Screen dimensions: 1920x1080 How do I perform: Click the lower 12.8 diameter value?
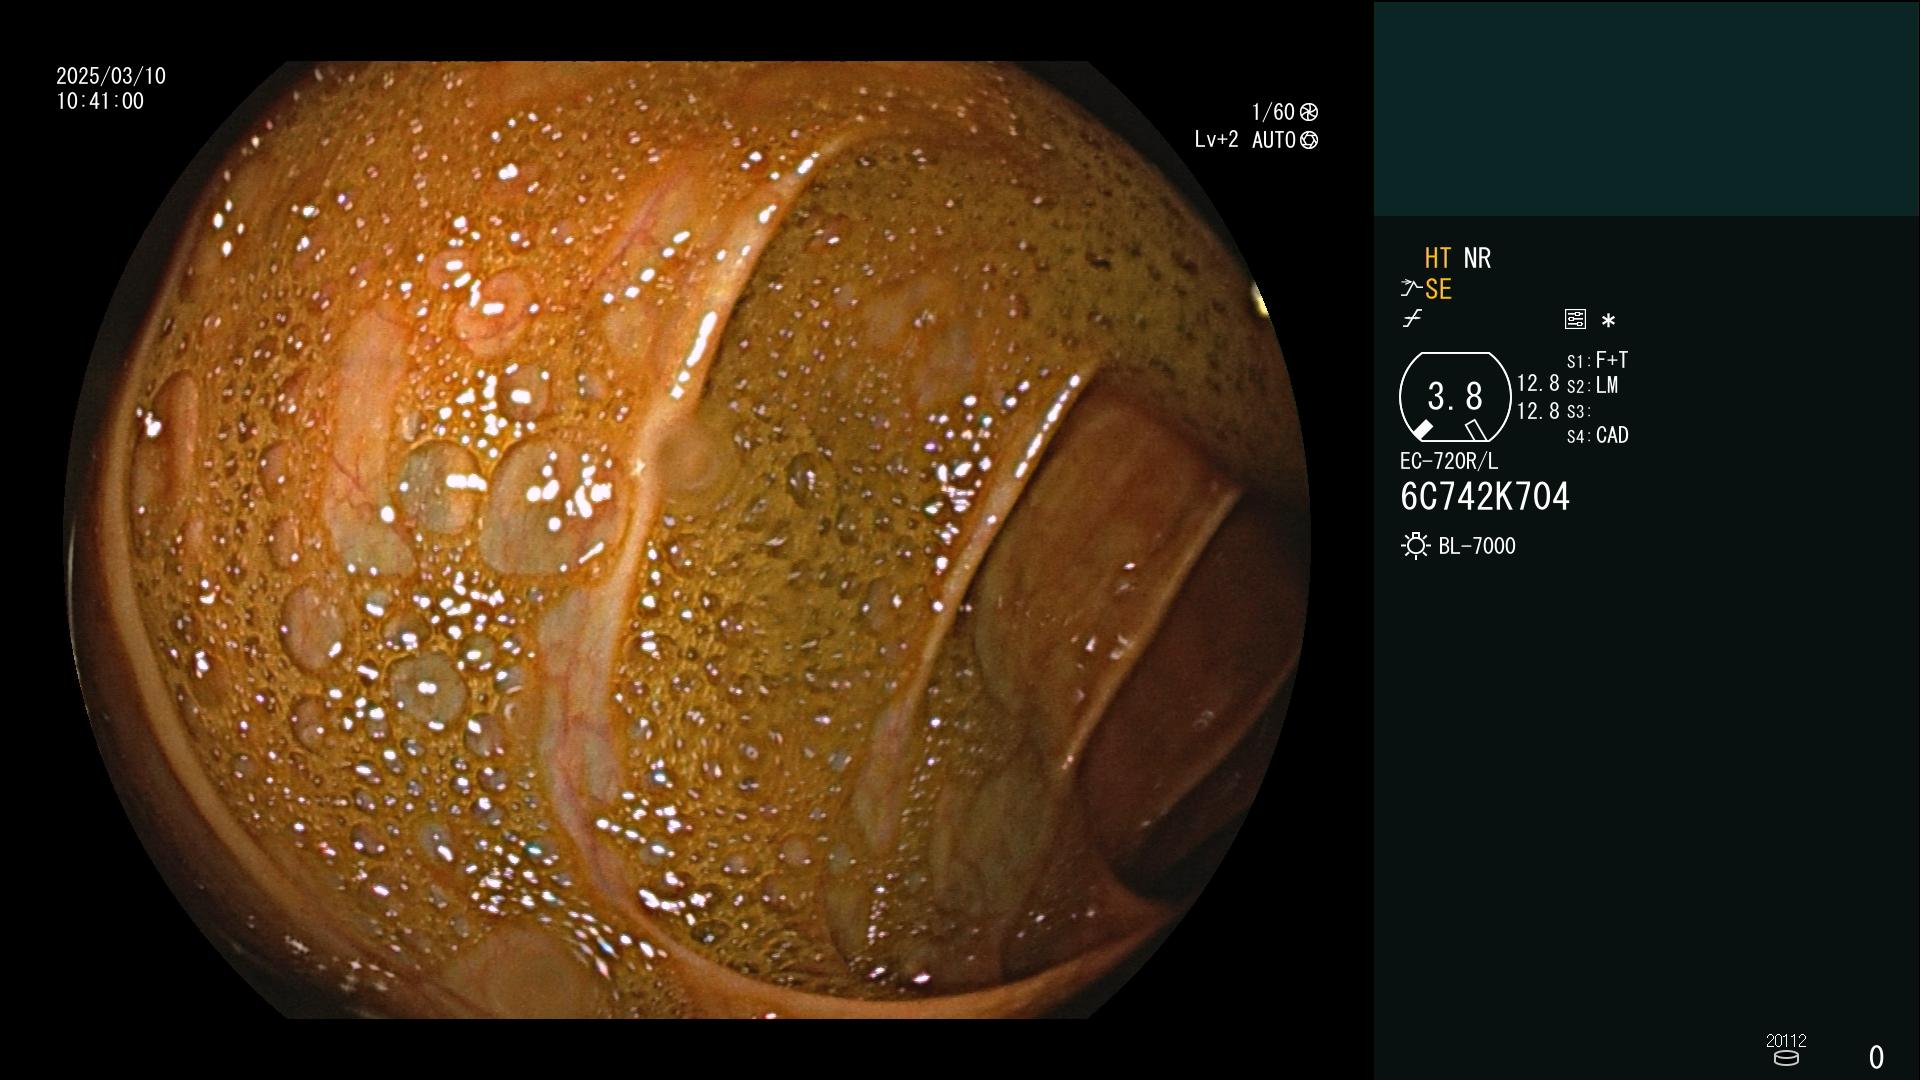click(x=1538, y=411)
